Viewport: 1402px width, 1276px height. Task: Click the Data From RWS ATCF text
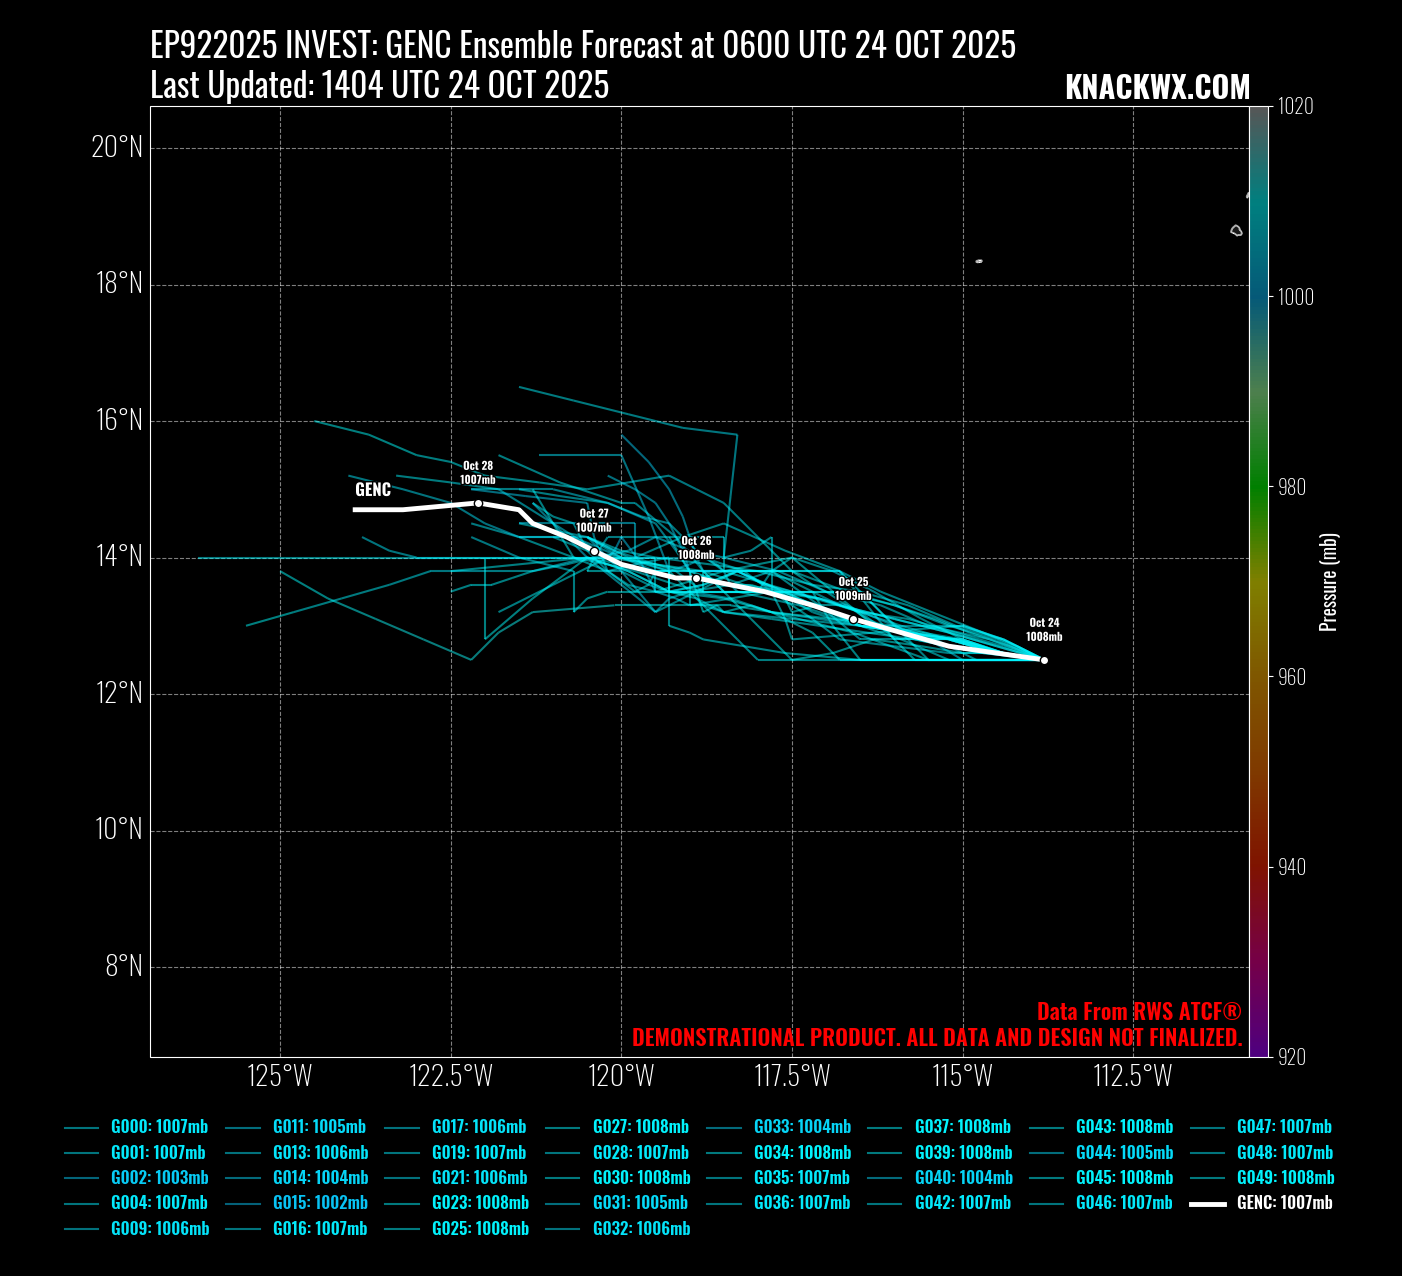pyautogui.click(x=1139, y=1011)
